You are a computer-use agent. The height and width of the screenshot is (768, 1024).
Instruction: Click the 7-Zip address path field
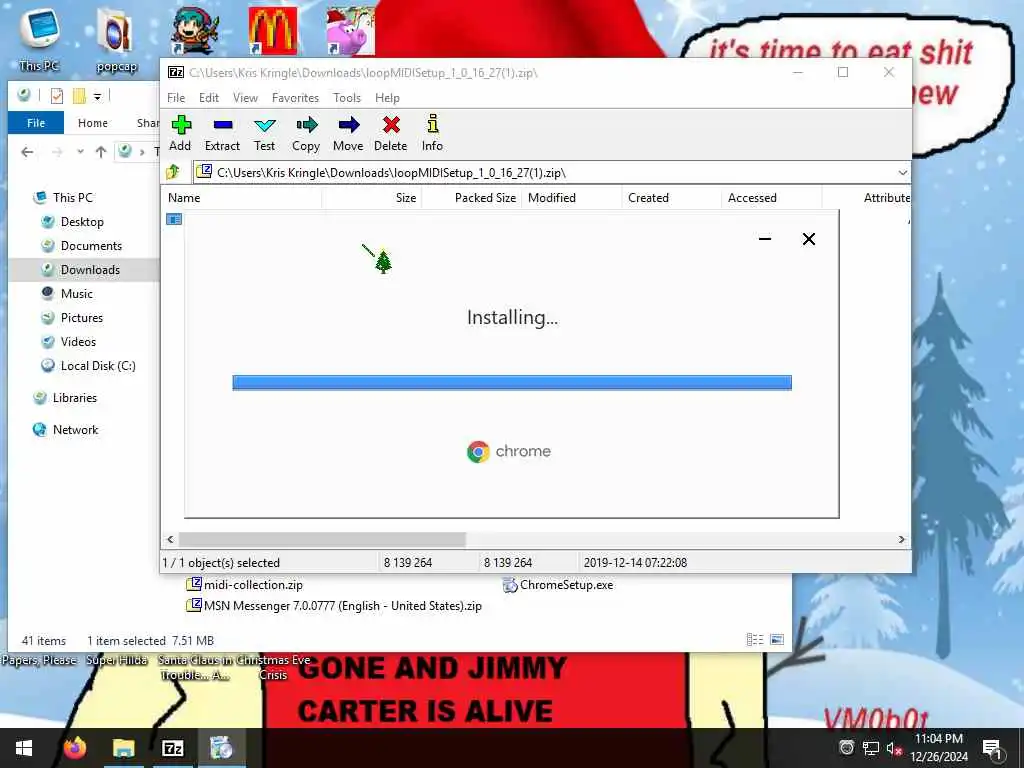pyautogui.click(x=549, y=173)
